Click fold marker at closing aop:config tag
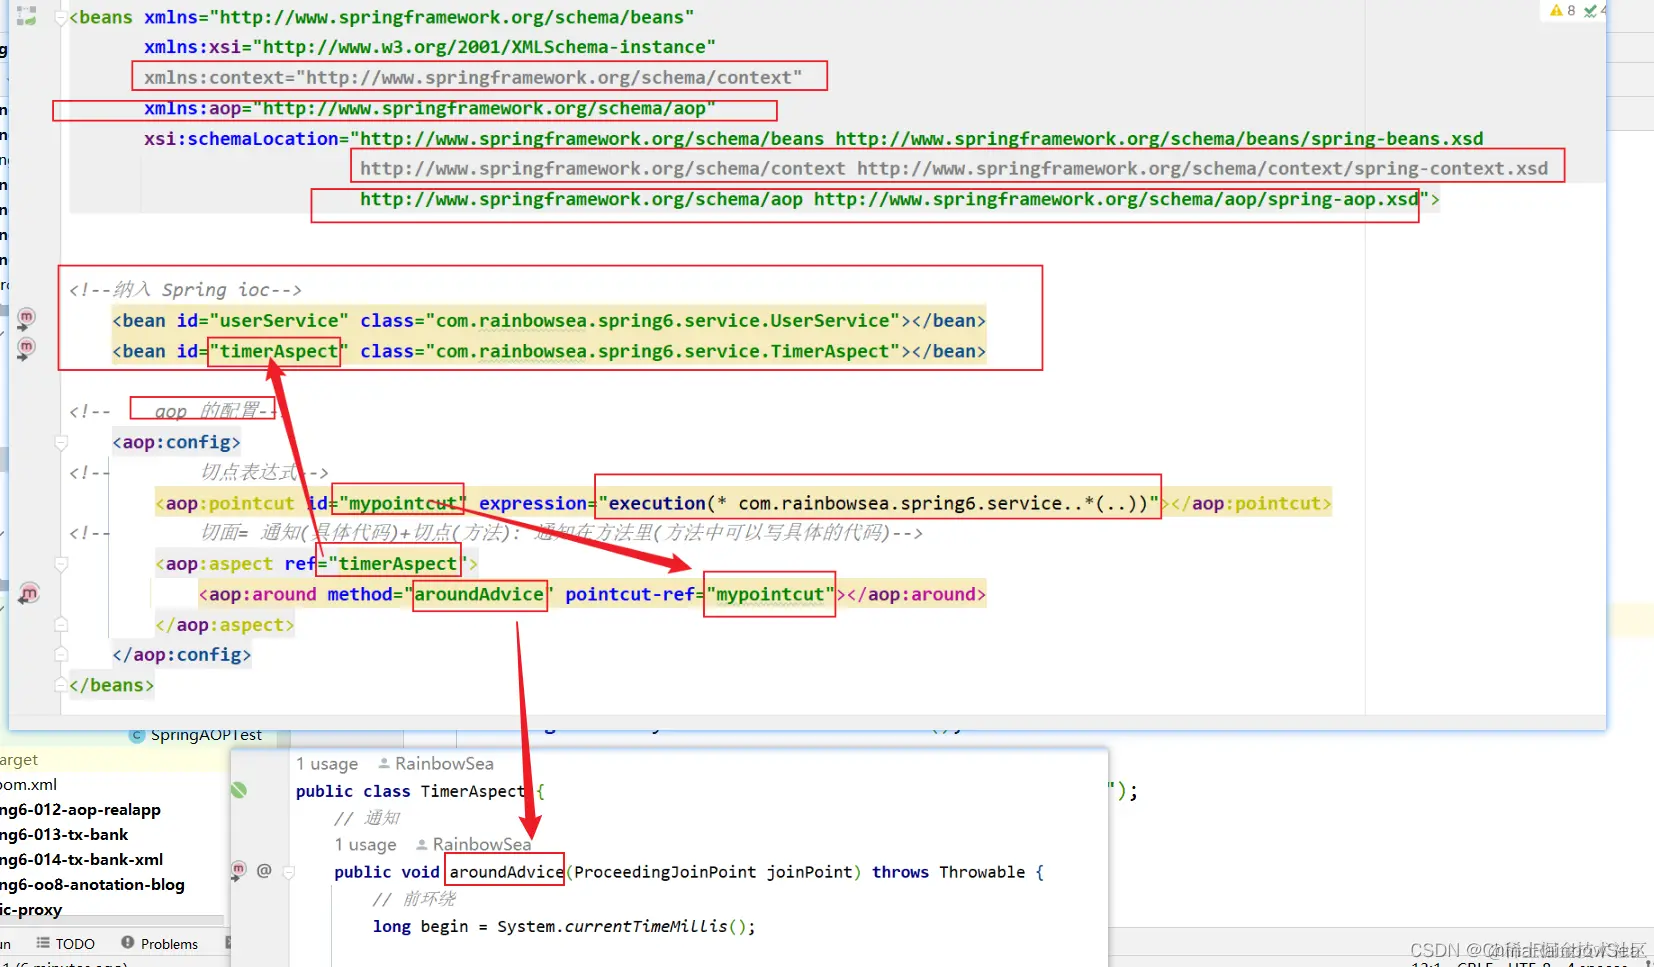The height and width of the screenshot is (967, 1654). (x=61, y=655)
